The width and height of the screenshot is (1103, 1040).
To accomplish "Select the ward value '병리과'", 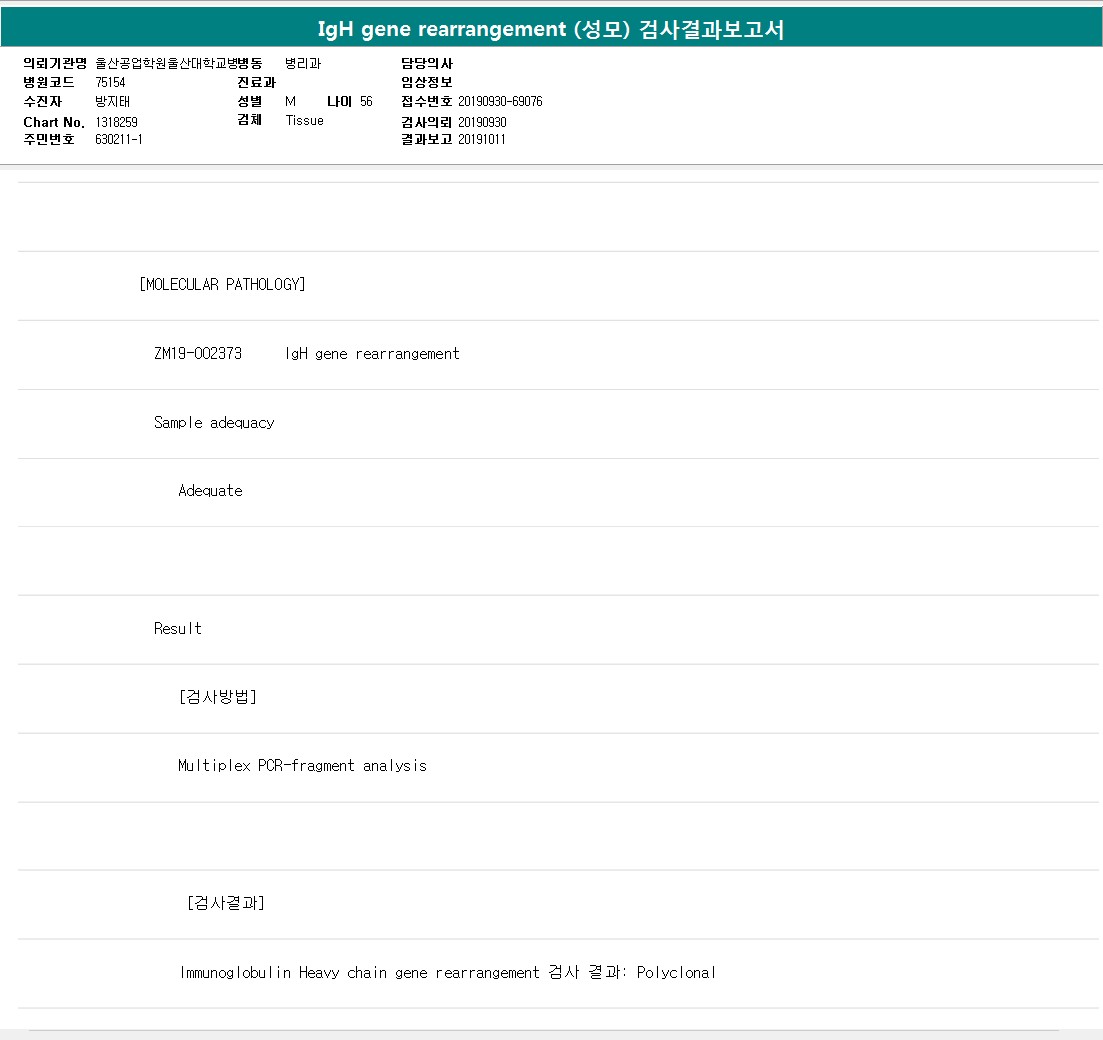I will [303, 63].
